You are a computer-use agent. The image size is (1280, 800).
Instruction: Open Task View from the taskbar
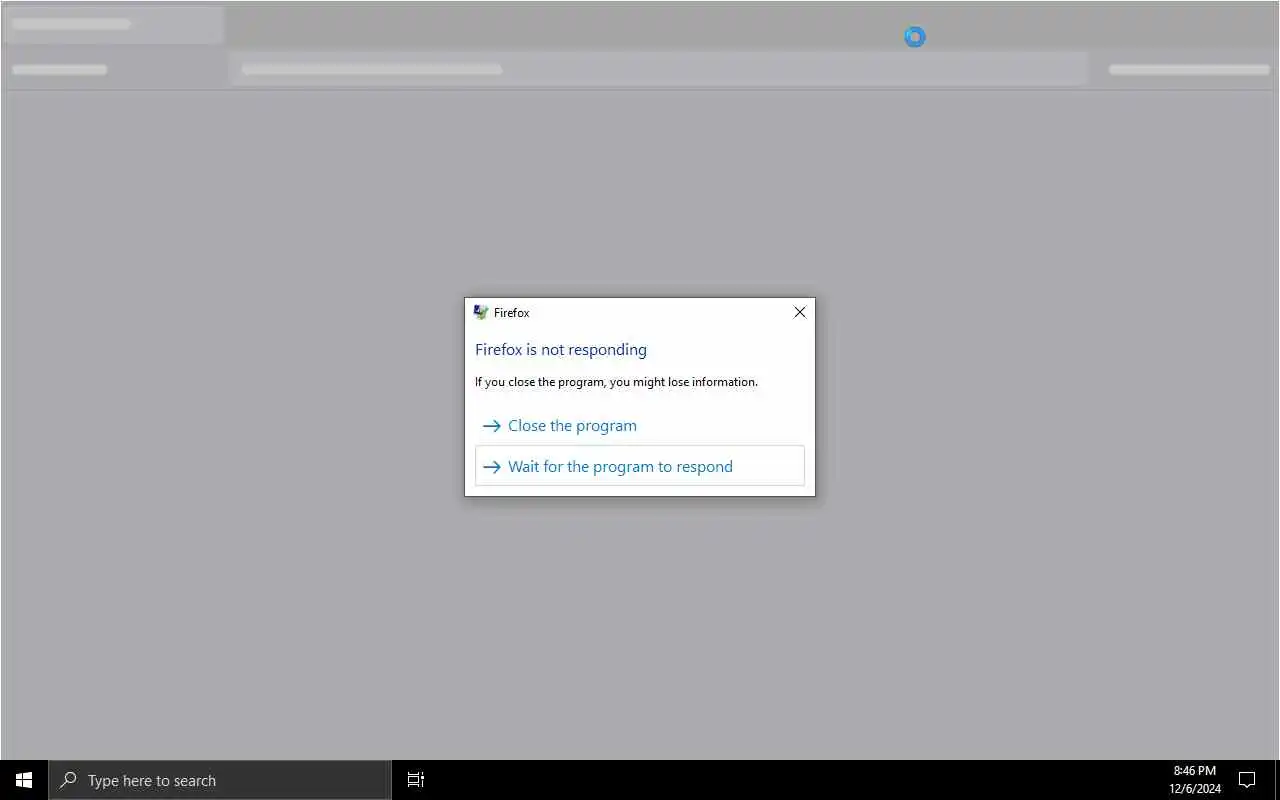click(x=416, y=780)
